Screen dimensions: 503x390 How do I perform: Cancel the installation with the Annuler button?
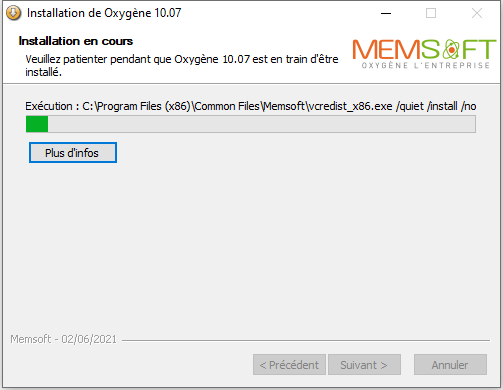tap(450, 365)
